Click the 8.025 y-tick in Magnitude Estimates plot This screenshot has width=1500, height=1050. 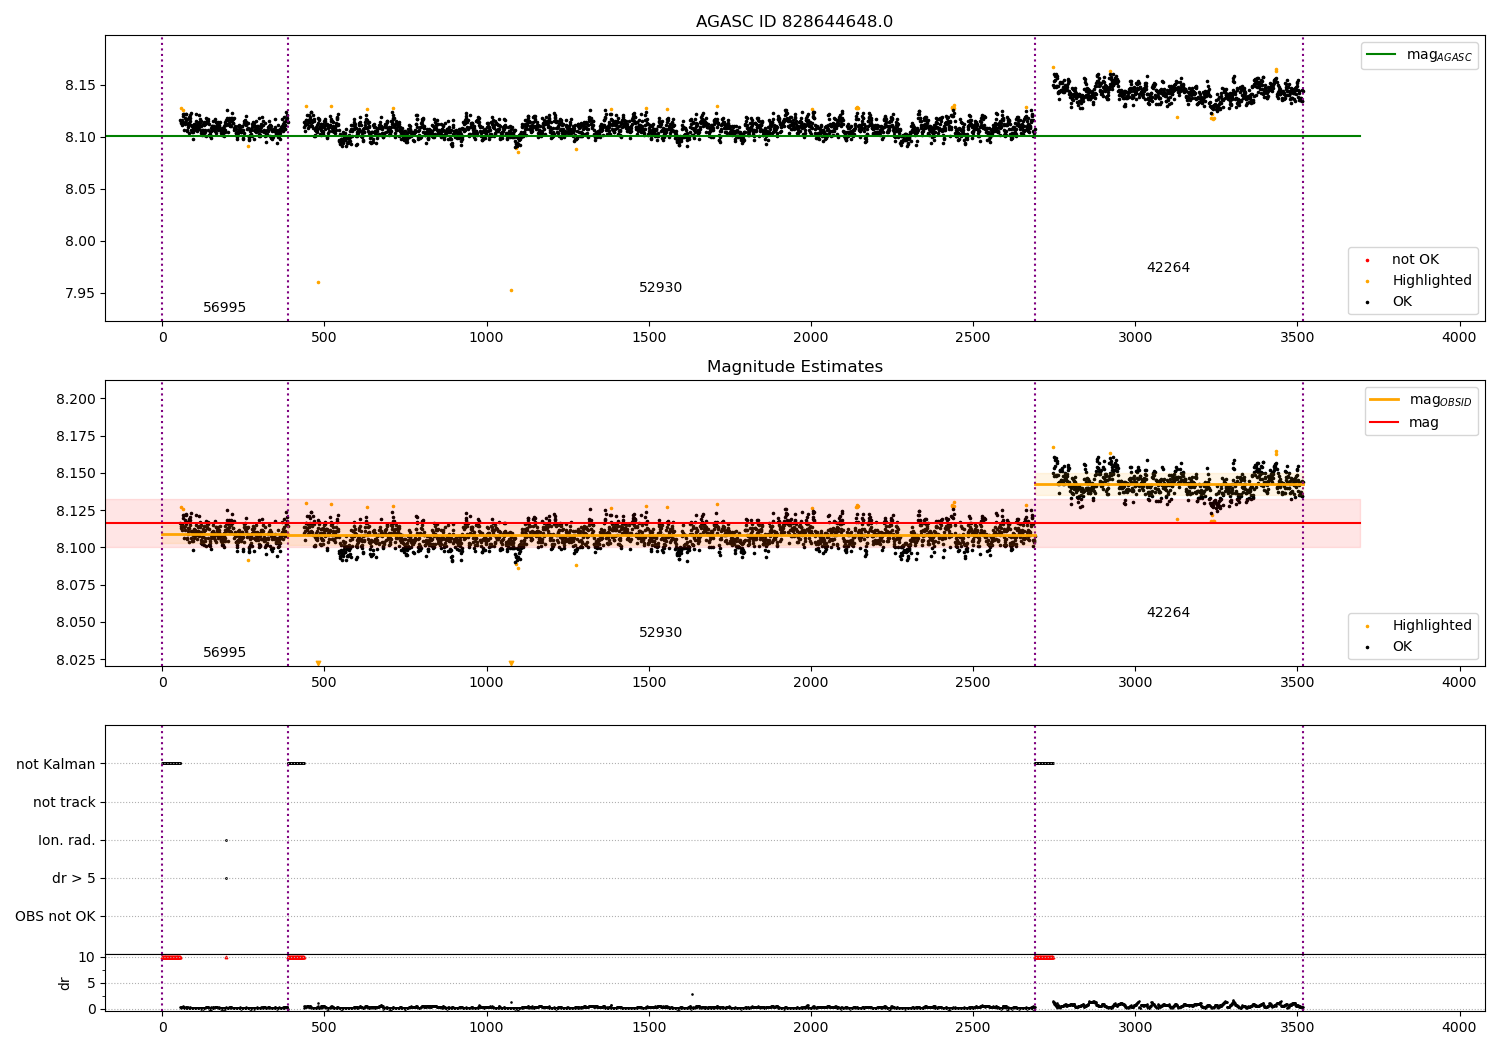77,661
